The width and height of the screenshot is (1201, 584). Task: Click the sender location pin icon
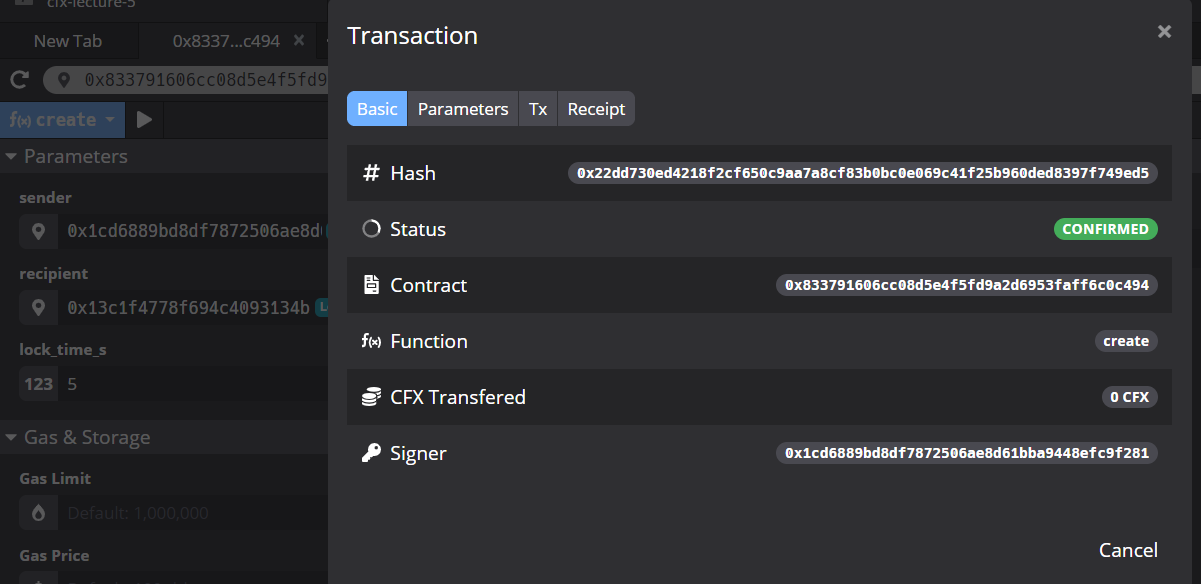tap(39, 231)
